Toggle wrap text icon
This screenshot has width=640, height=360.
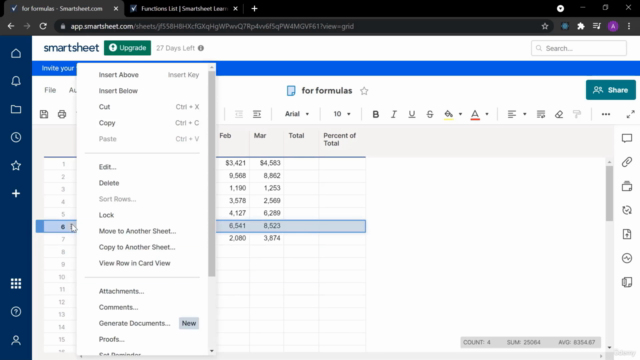pyautogui.click(x=541, y=114)
